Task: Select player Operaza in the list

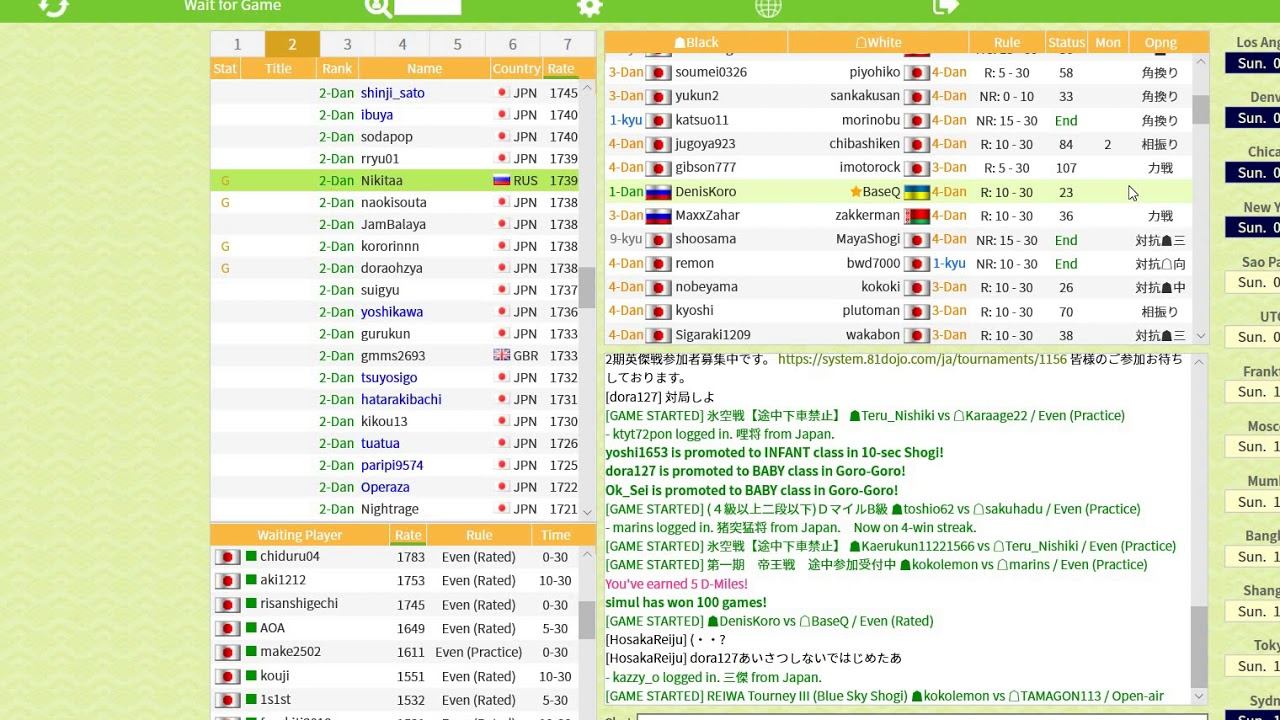Action: point(395,487)
